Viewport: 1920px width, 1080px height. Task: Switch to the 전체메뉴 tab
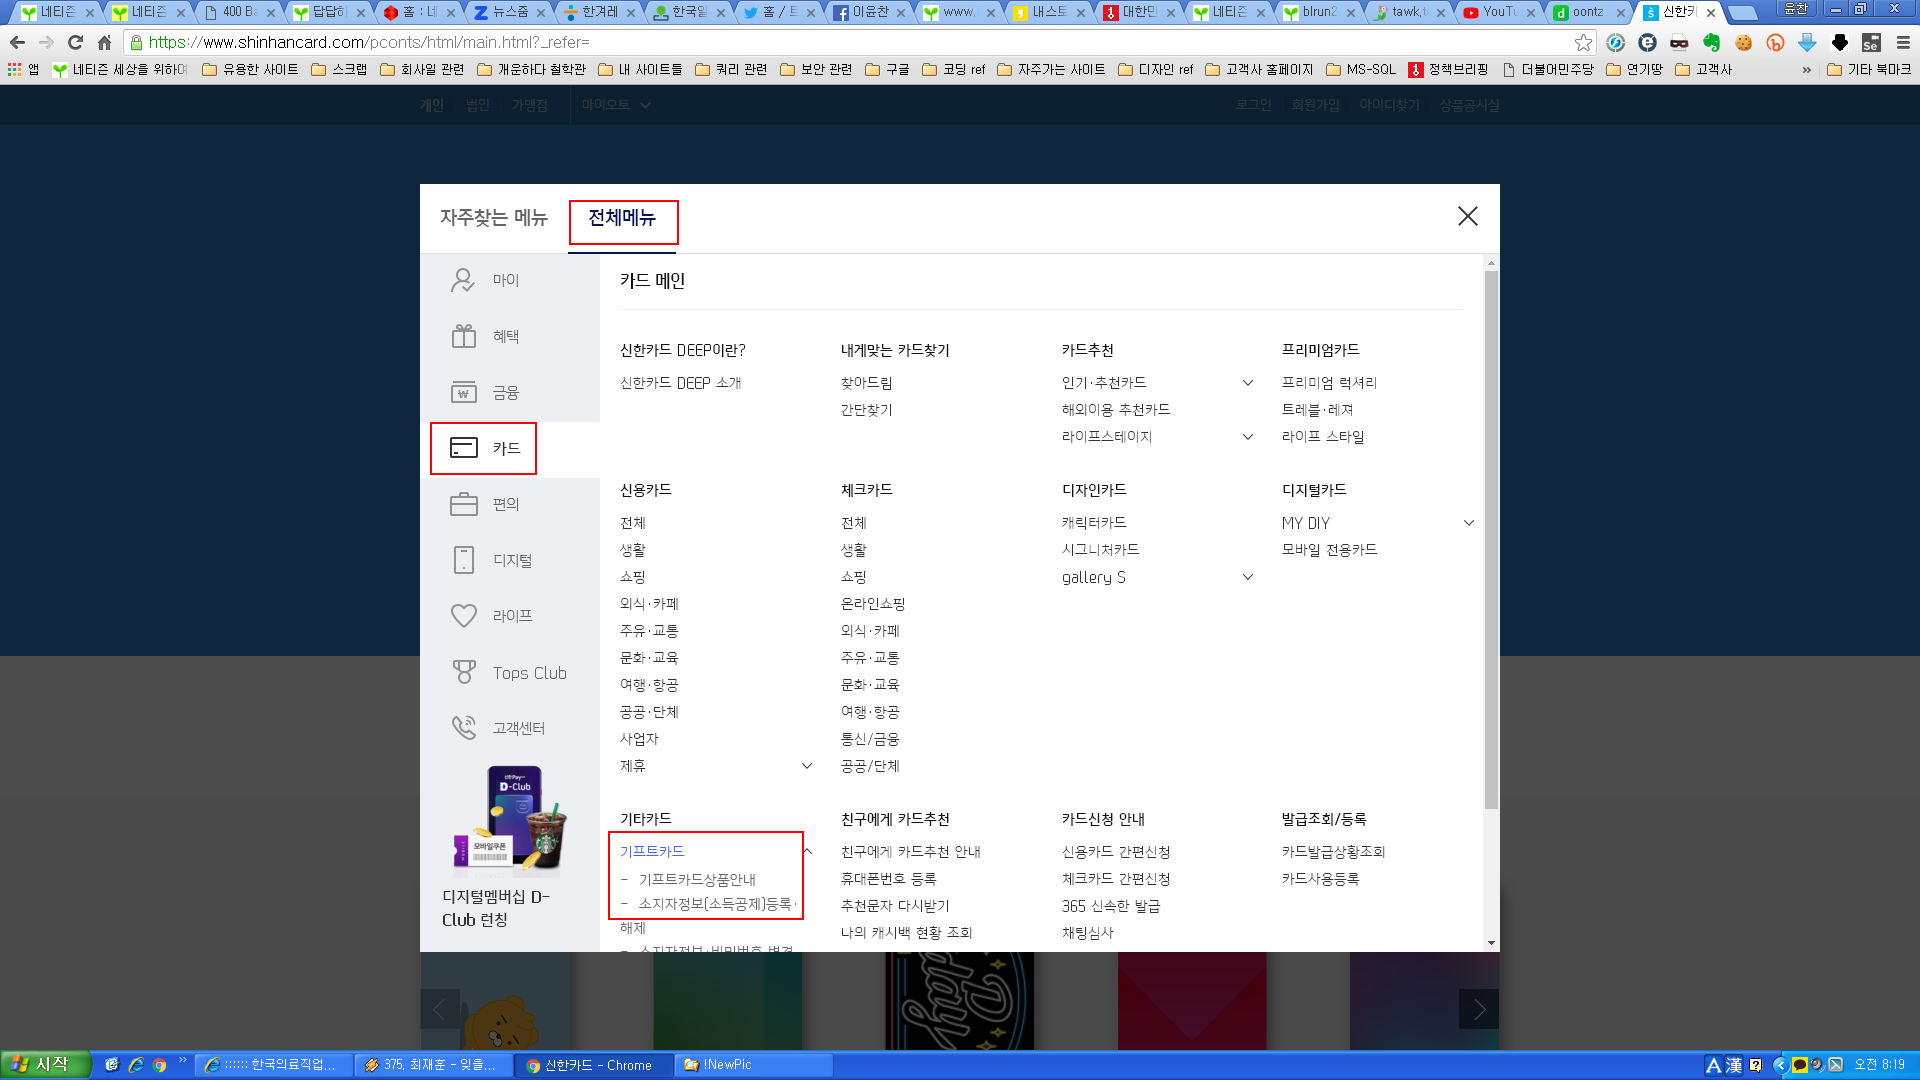coord(622,218)
